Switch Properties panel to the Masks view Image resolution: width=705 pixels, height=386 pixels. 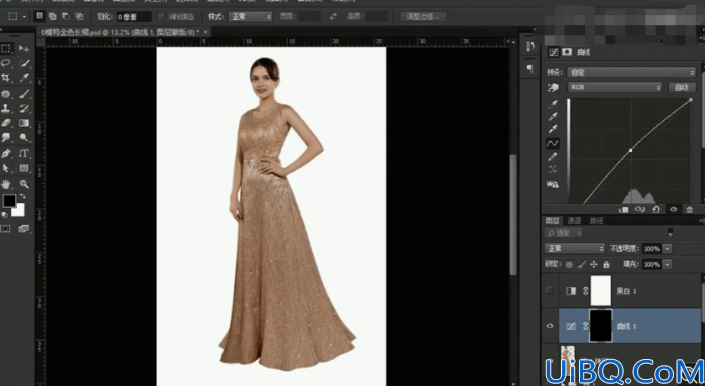click(x=567, y=52)
